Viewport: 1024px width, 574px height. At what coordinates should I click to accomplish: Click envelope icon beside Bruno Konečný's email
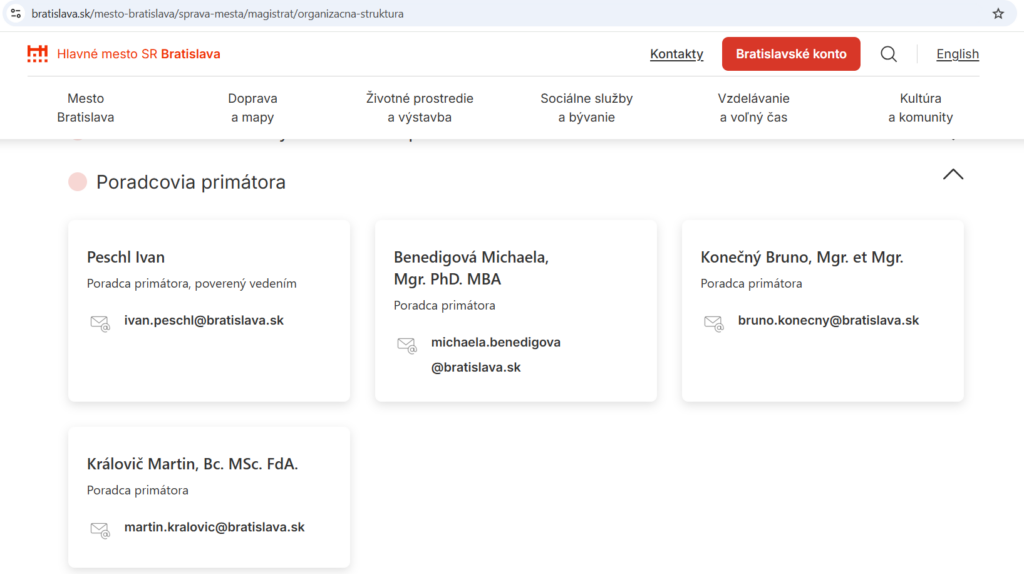click(x=713, y=323)
